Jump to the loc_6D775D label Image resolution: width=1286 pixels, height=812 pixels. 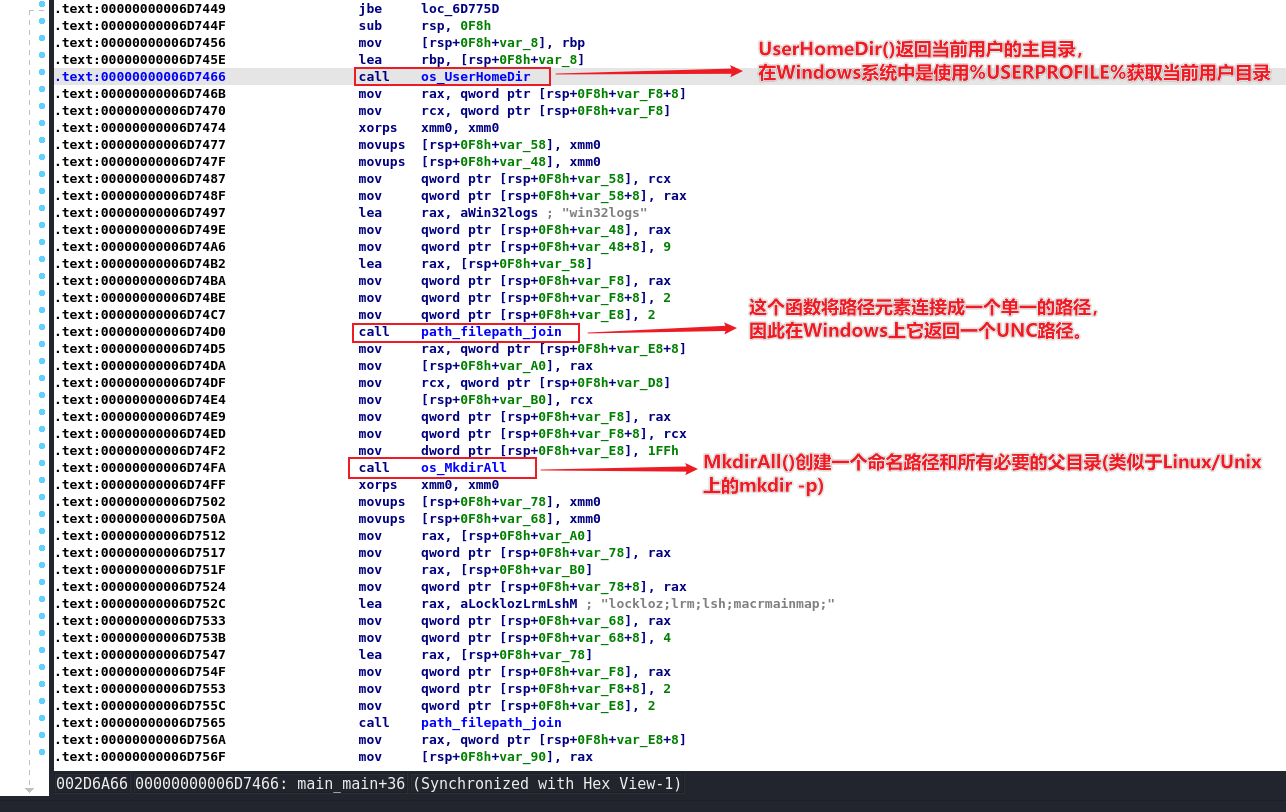pos(460,9)
